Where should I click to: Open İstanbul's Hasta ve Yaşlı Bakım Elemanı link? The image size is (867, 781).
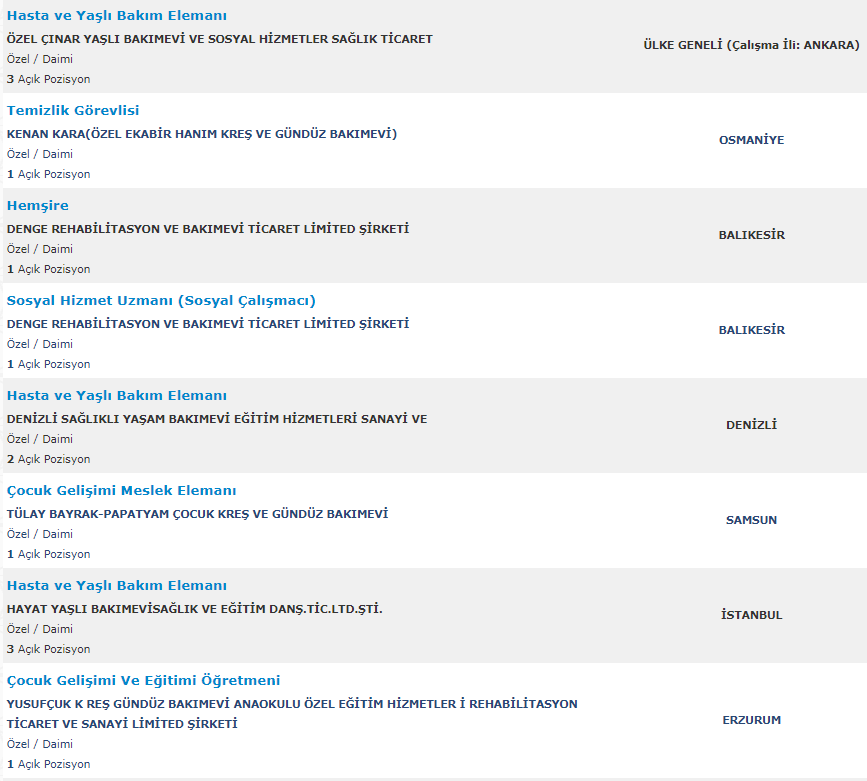116,586
